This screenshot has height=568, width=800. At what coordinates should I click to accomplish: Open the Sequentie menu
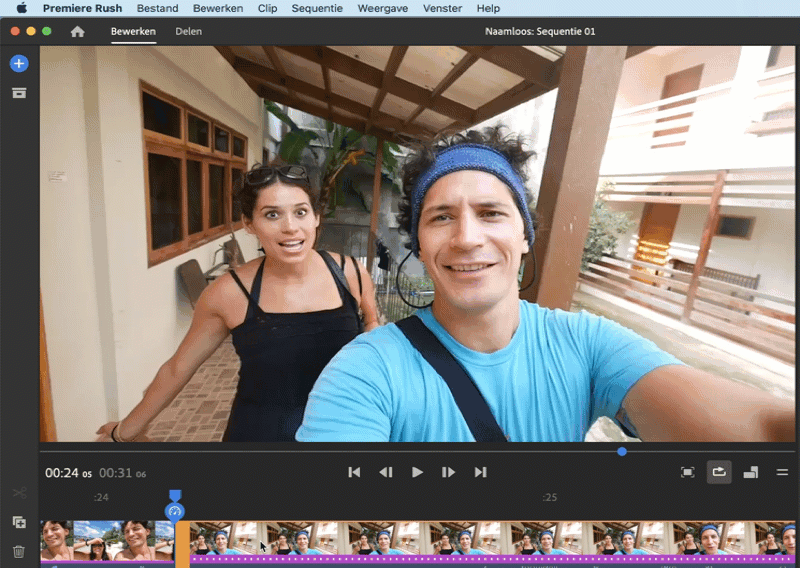pos(316,8)
